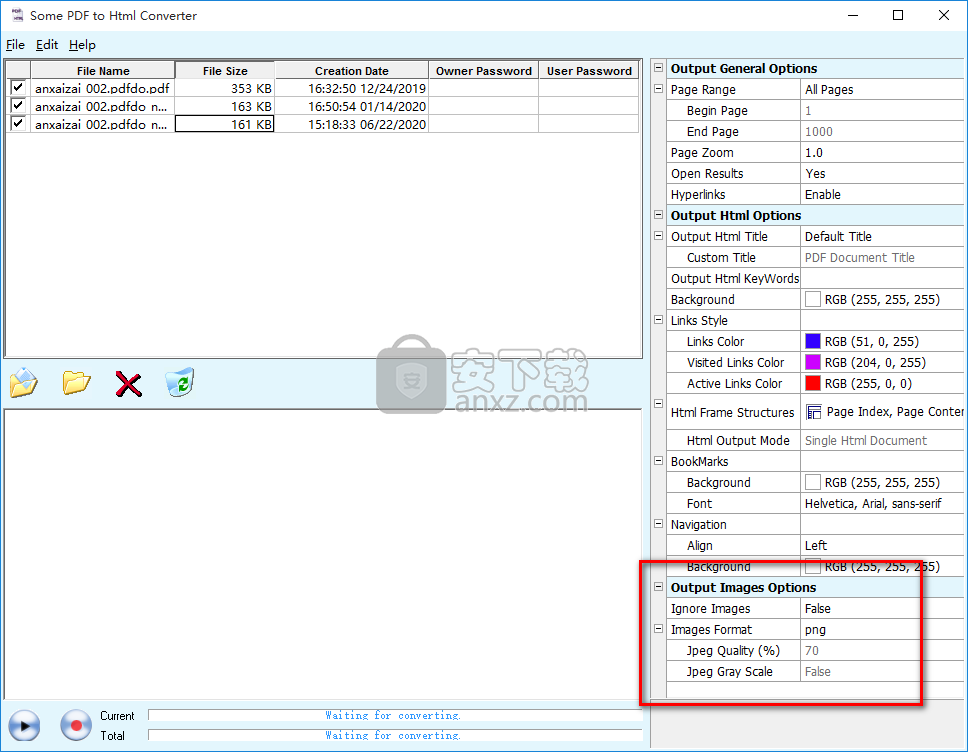Click the Page Zoom value 1.0
The image size is (968, 752).
click(883, 152)
